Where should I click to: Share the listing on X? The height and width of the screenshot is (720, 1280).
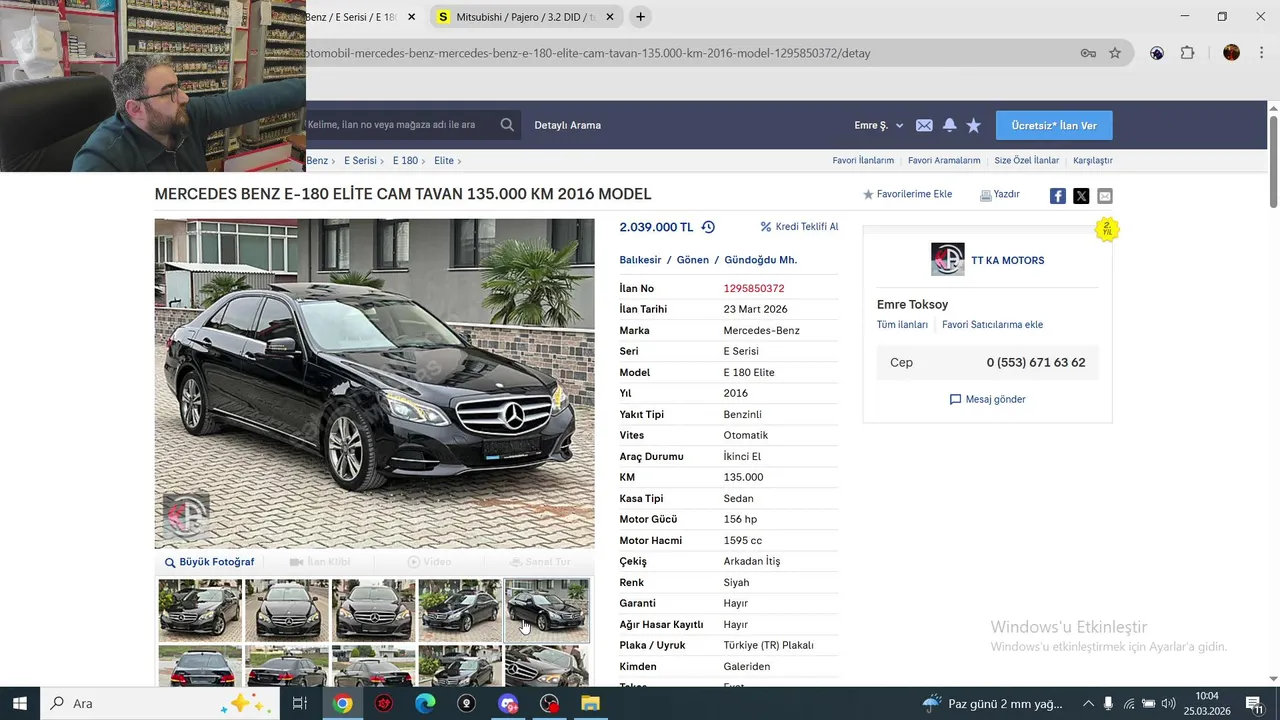coord(1081,196)
